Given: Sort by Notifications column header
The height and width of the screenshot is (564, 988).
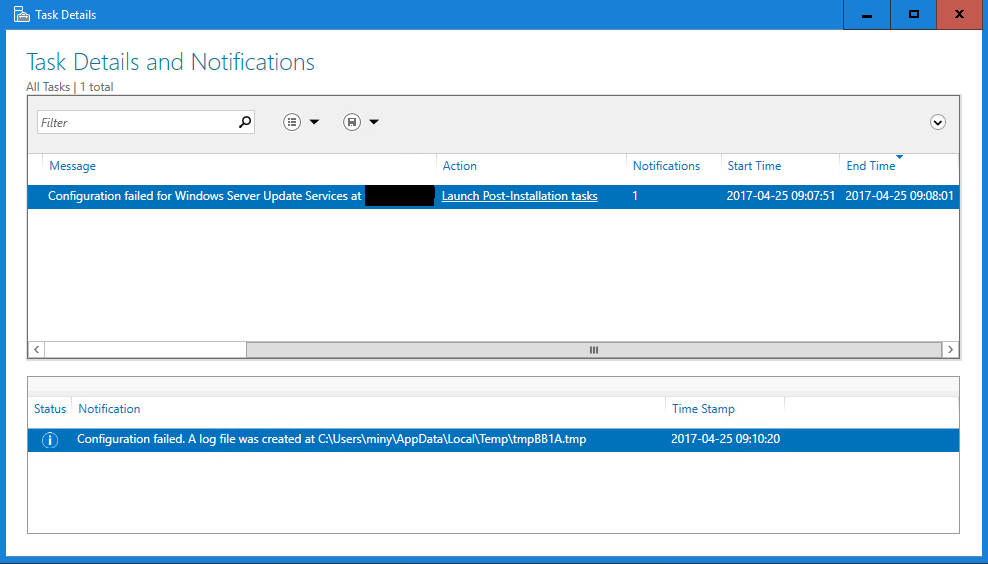Looking at the screenshot, I should point(666,166).
